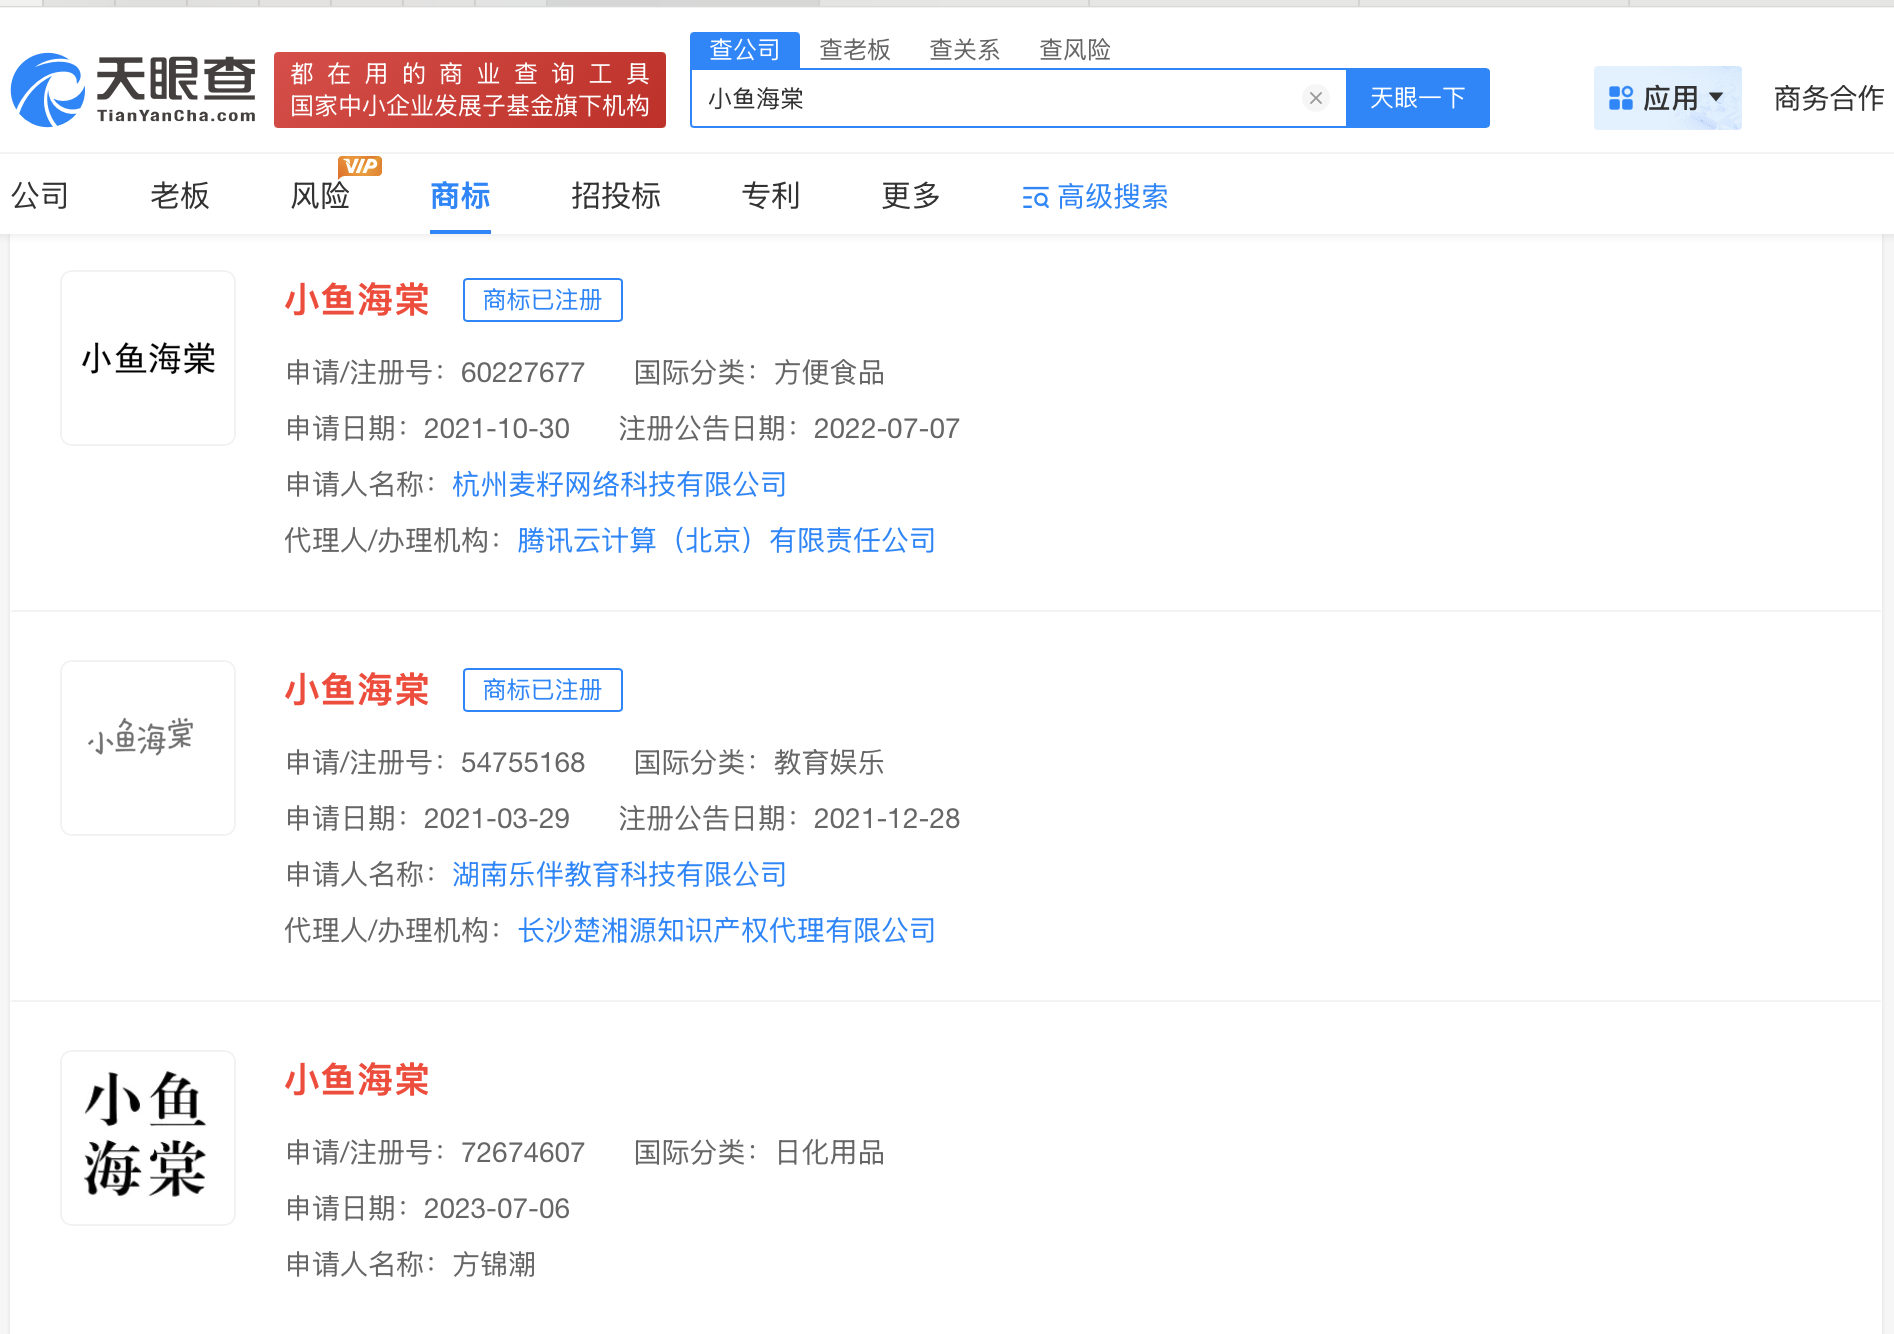Open 高级搜索 advanced search
1894x1334 pixels.
click(x=1095, y=197)
